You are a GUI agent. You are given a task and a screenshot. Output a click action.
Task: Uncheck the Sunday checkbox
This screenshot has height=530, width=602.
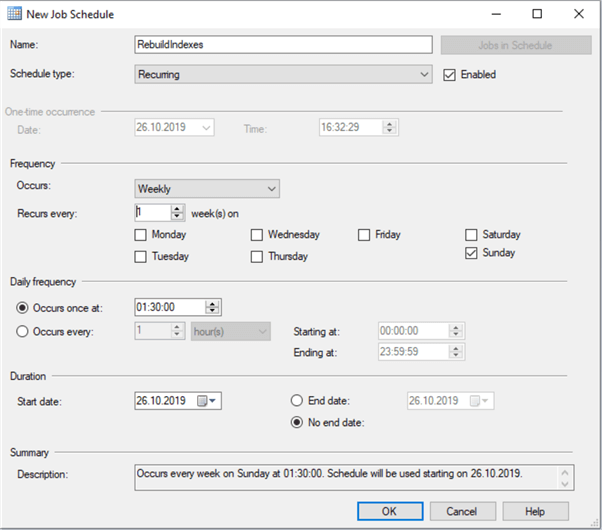472,254
